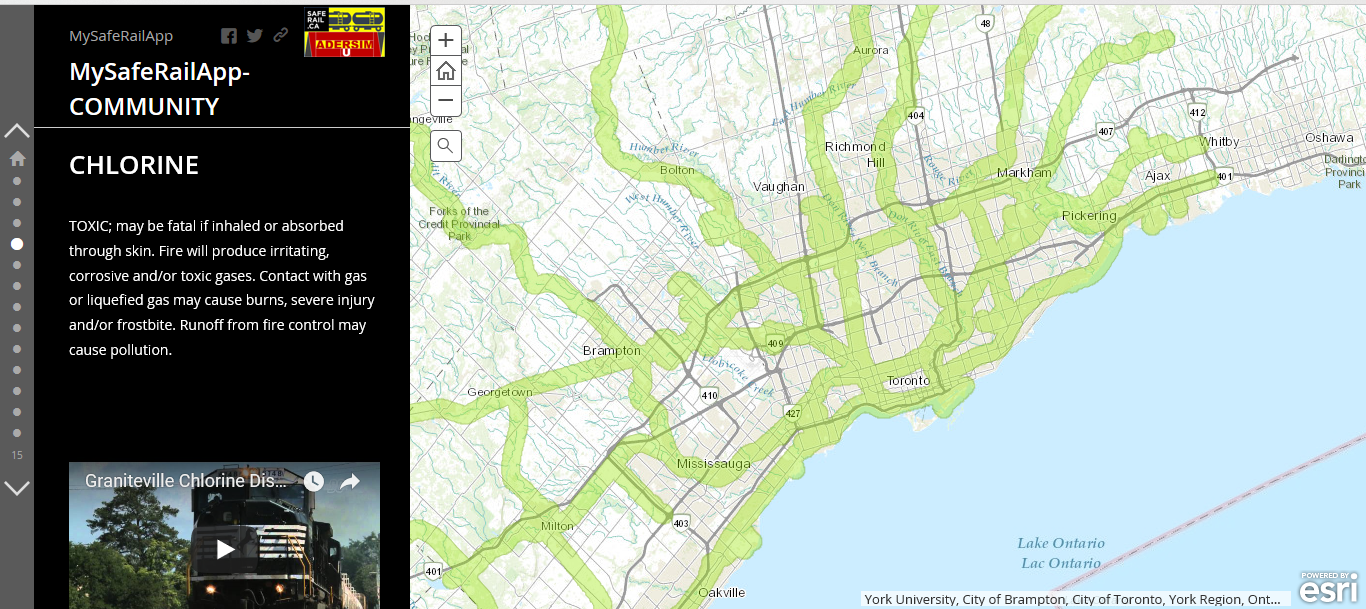Click the Highway 404 shield
1366x609 pixels.
pyautogui.click(x=916, y=116)
